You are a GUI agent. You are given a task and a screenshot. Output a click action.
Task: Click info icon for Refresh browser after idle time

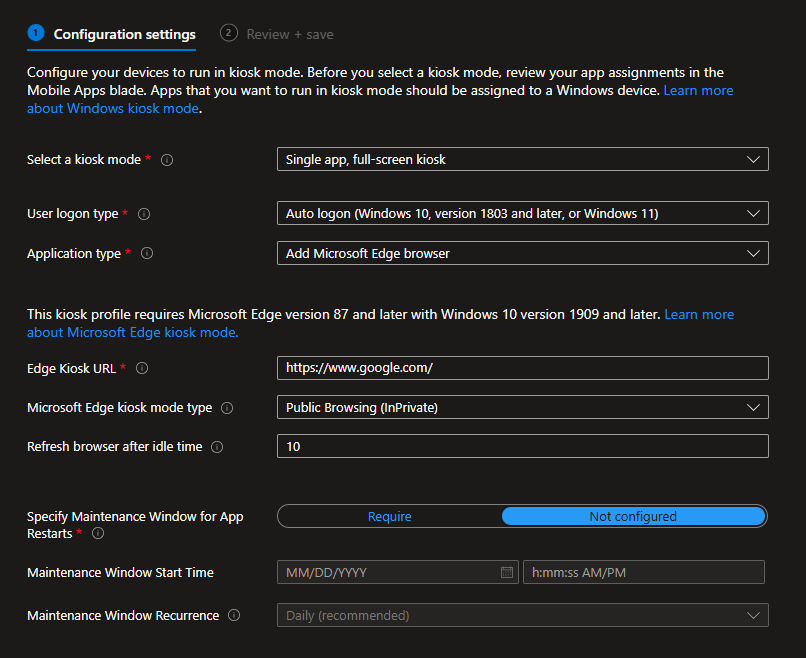pos(217,447)
